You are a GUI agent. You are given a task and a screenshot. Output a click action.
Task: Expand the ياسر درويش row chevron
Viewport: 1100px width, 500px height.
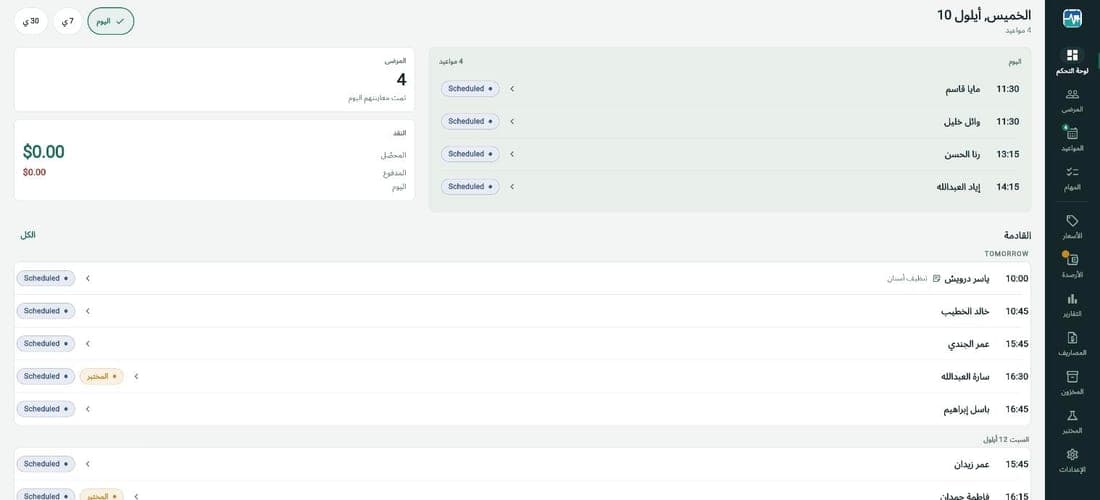click(x=88, y=278)
